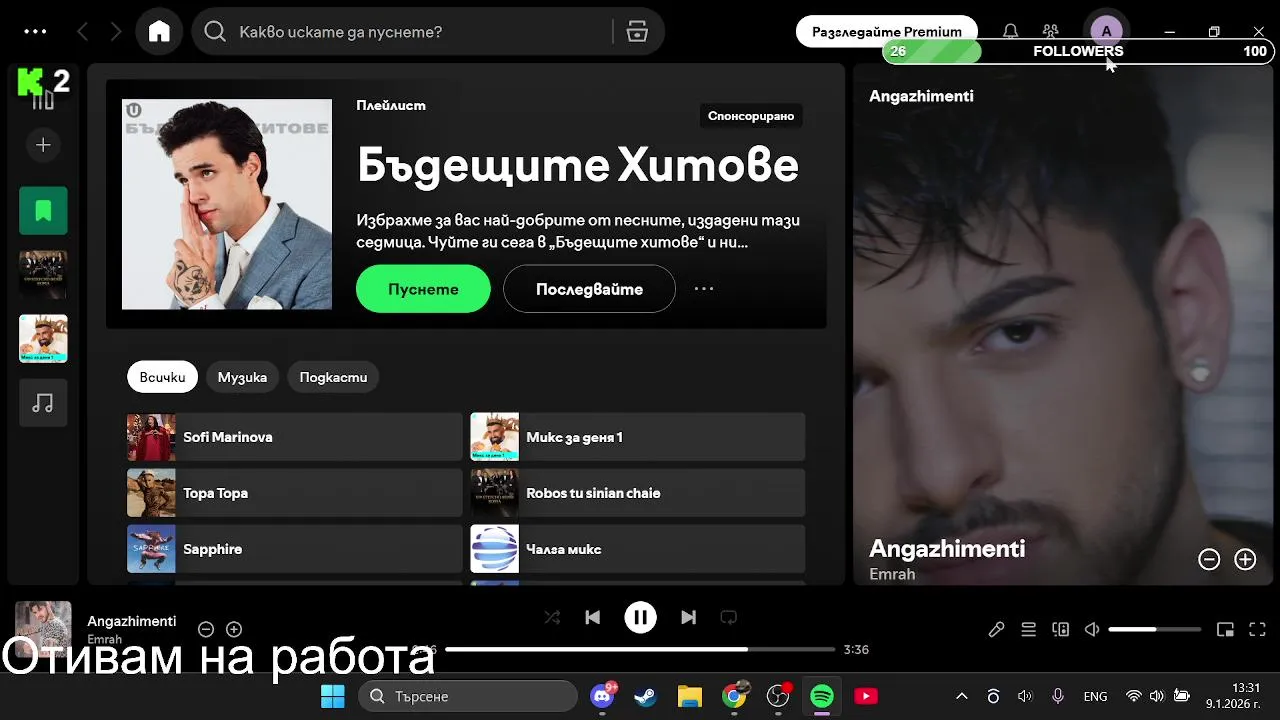This screenshot has height=720, width=1280.
Task: Open the music note sidebar item
Action: pyautogui.click(x=43, y=403)
